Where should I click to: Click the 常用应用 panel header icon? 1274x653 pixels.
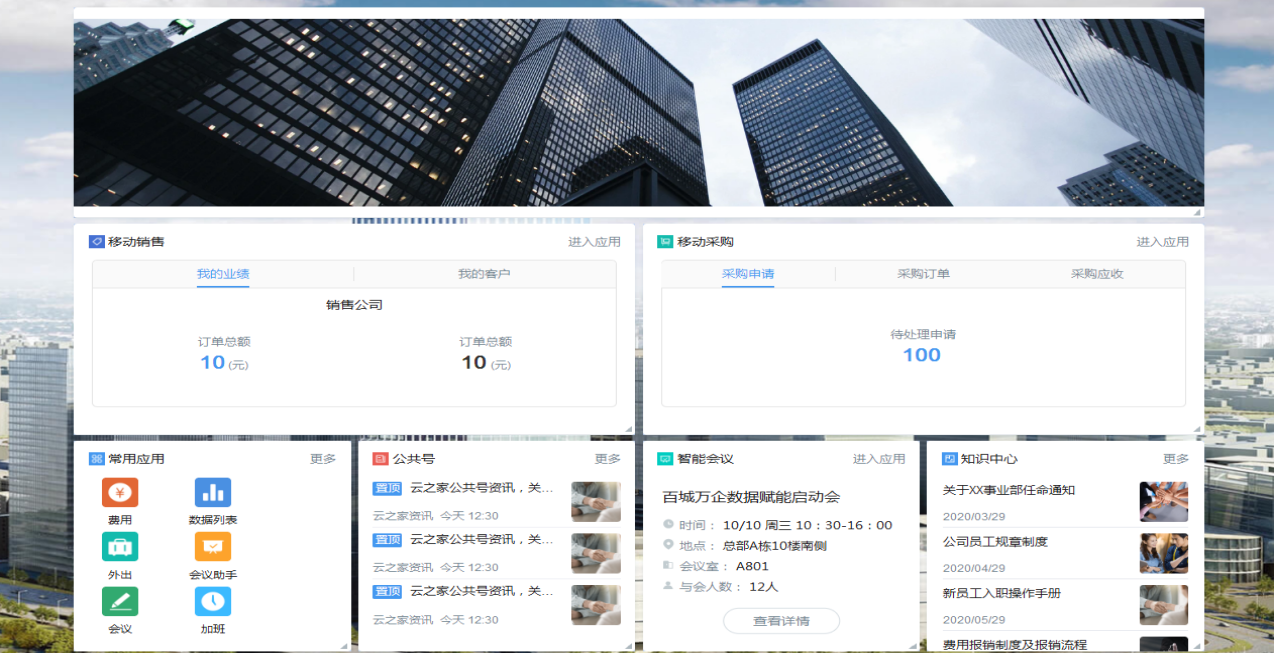point(97,459)
